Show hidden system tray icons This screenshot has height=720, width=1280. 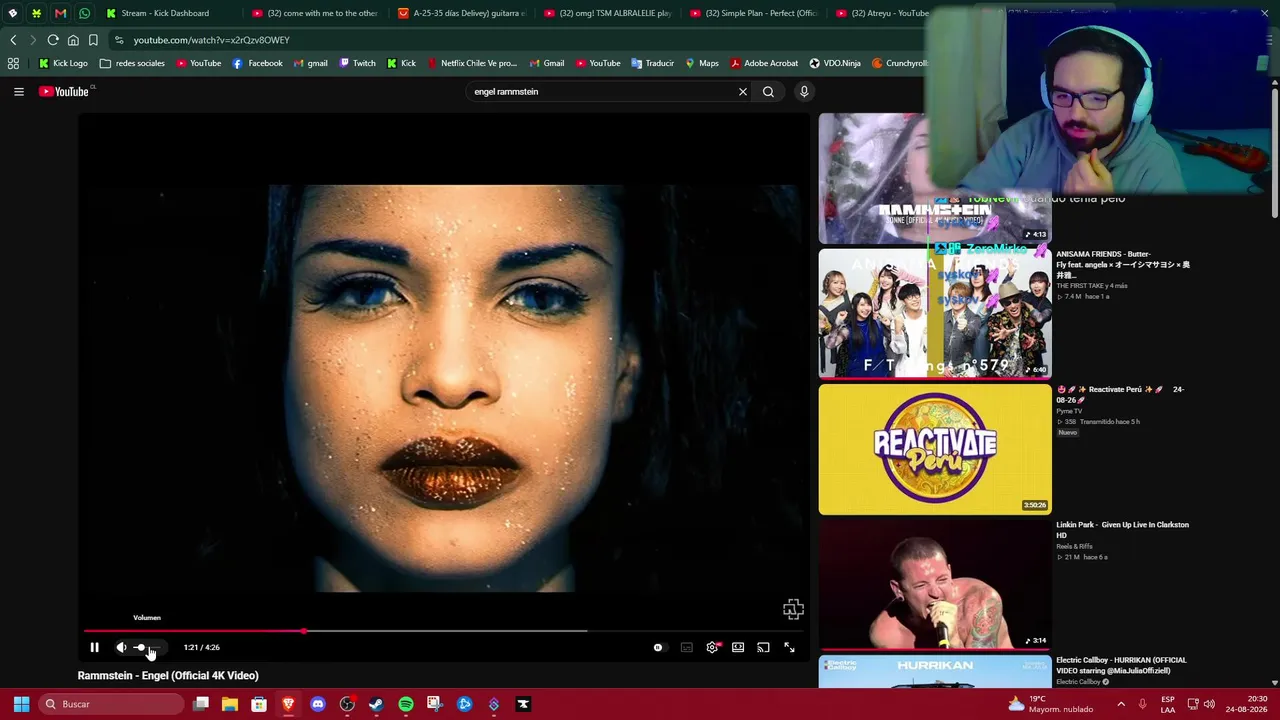tap(1121, 704)
